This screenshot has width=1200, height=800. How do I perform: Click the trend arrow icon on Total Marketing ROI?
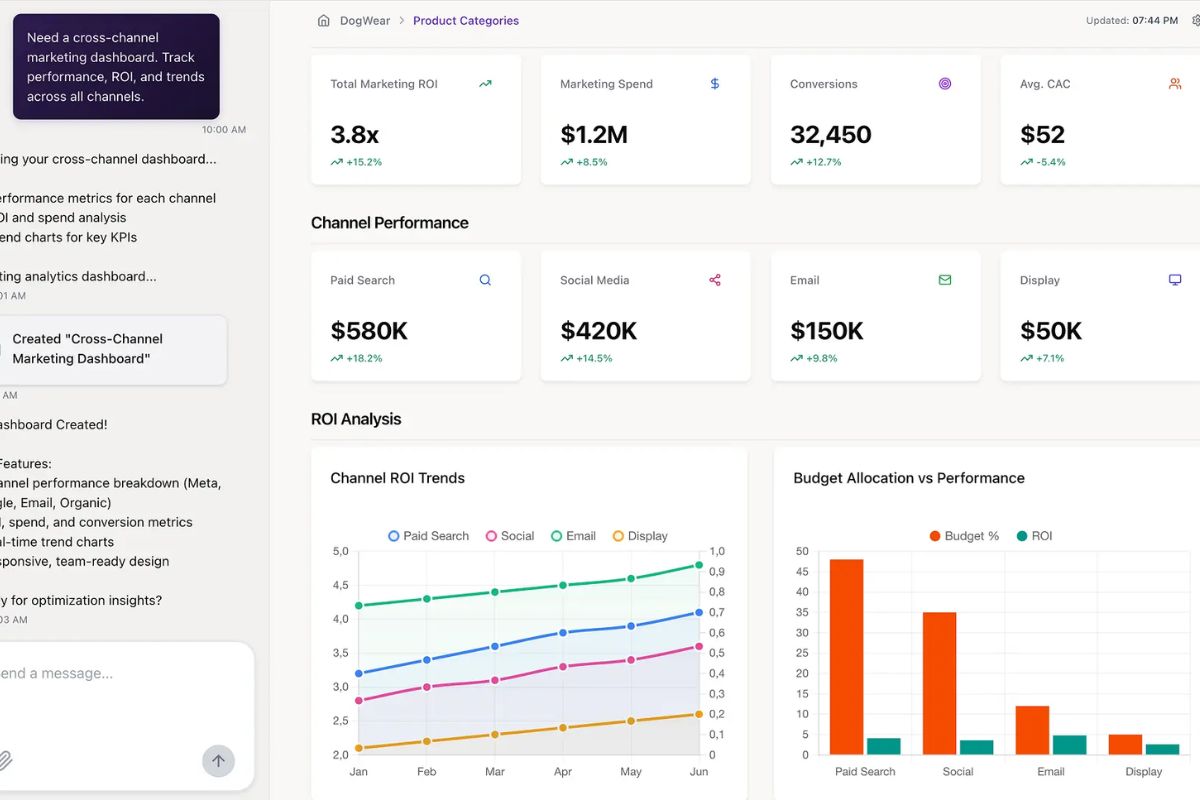click(485, 84)
